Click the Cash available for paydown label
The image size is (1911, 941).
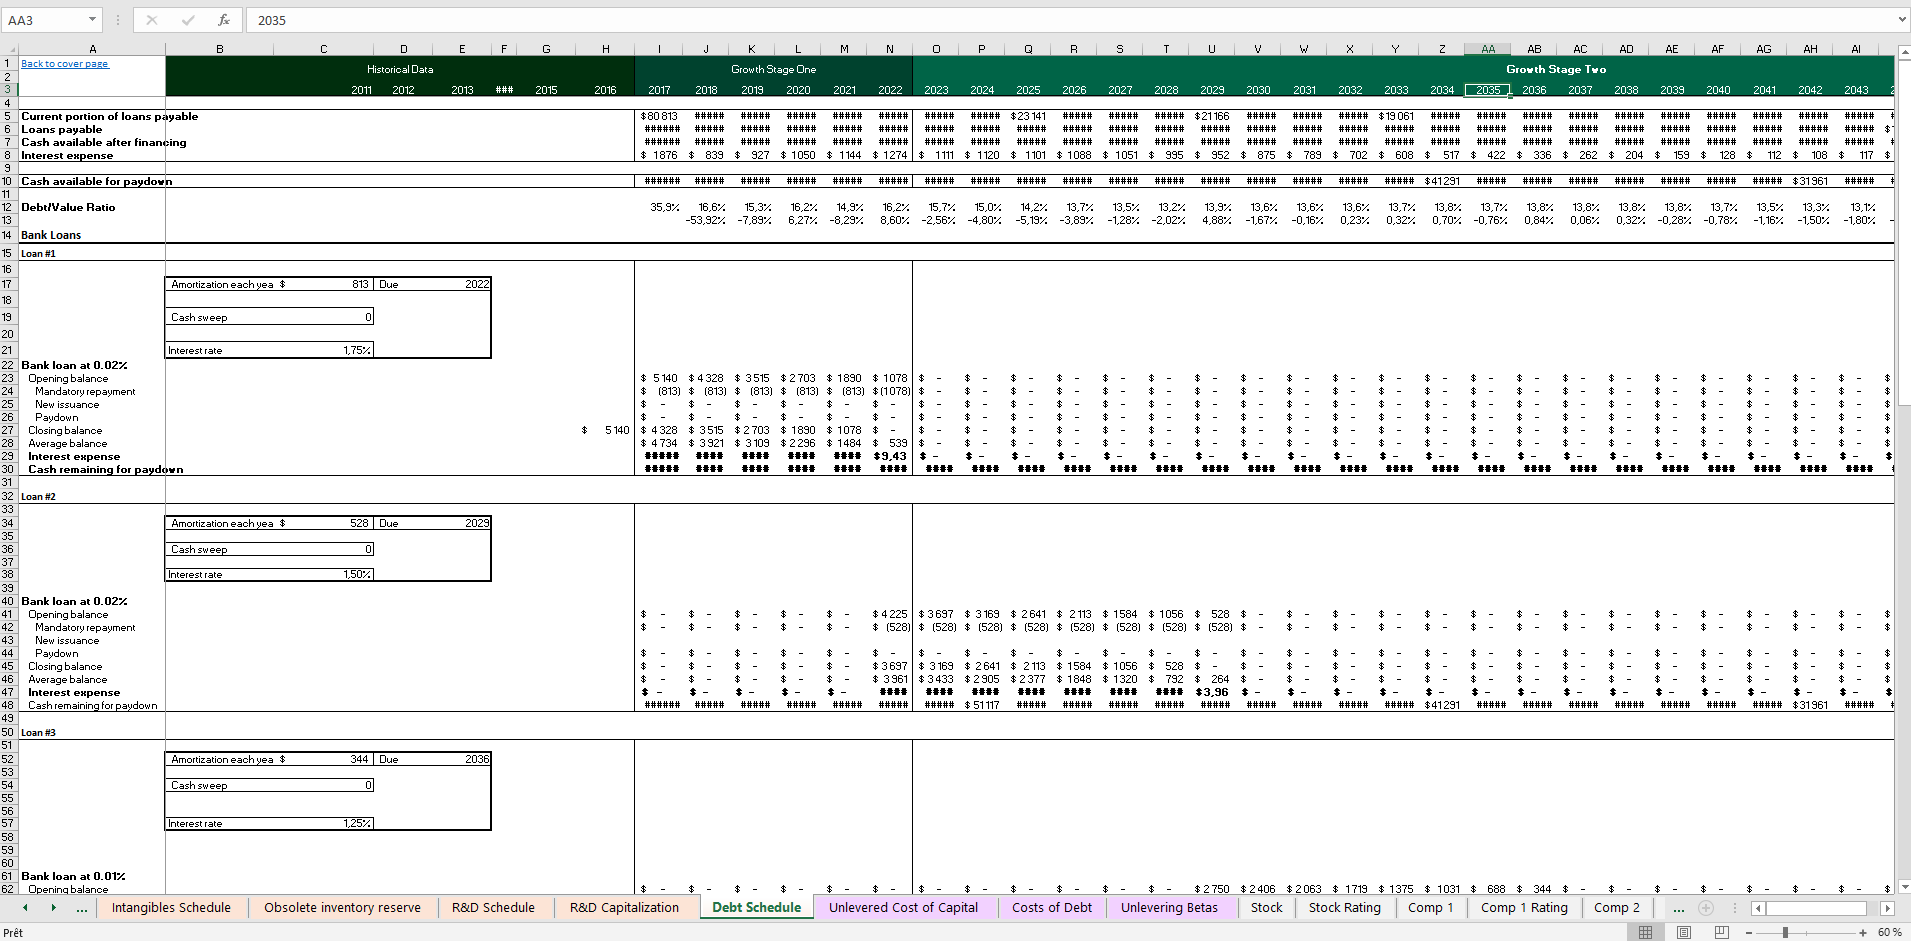[97, 181]
